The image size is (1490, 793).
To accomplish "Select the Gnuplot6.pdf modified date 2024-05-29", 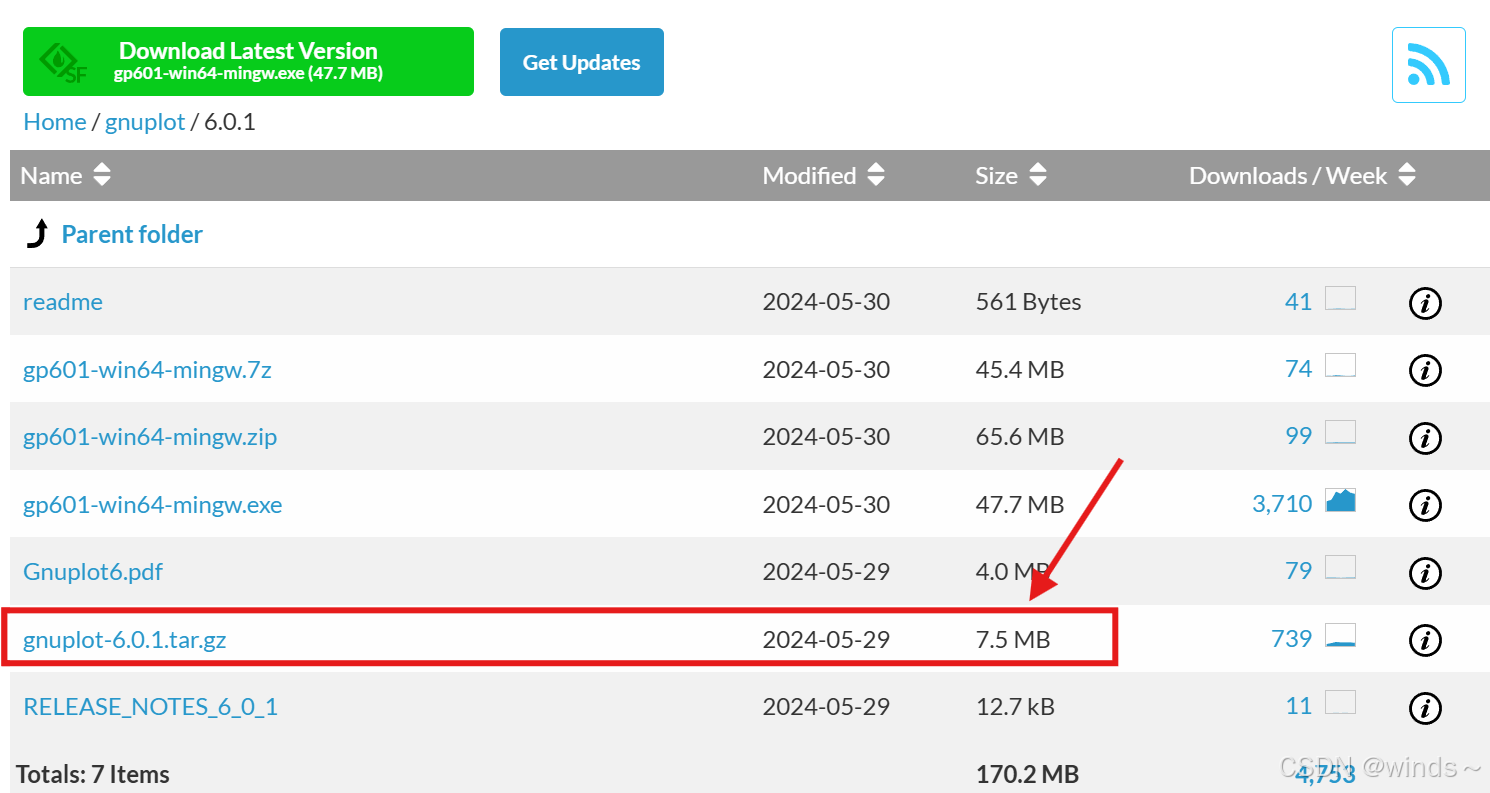I will (826, 572).
